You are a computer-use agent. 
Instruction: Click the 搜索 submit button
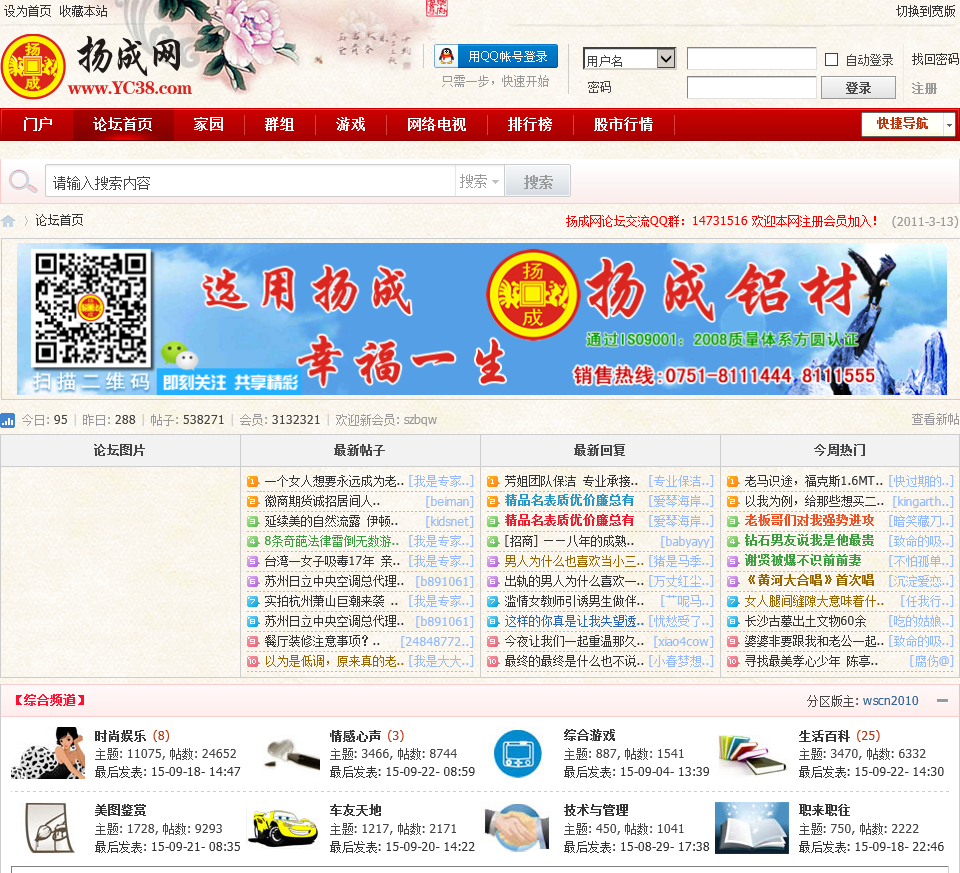538,181
